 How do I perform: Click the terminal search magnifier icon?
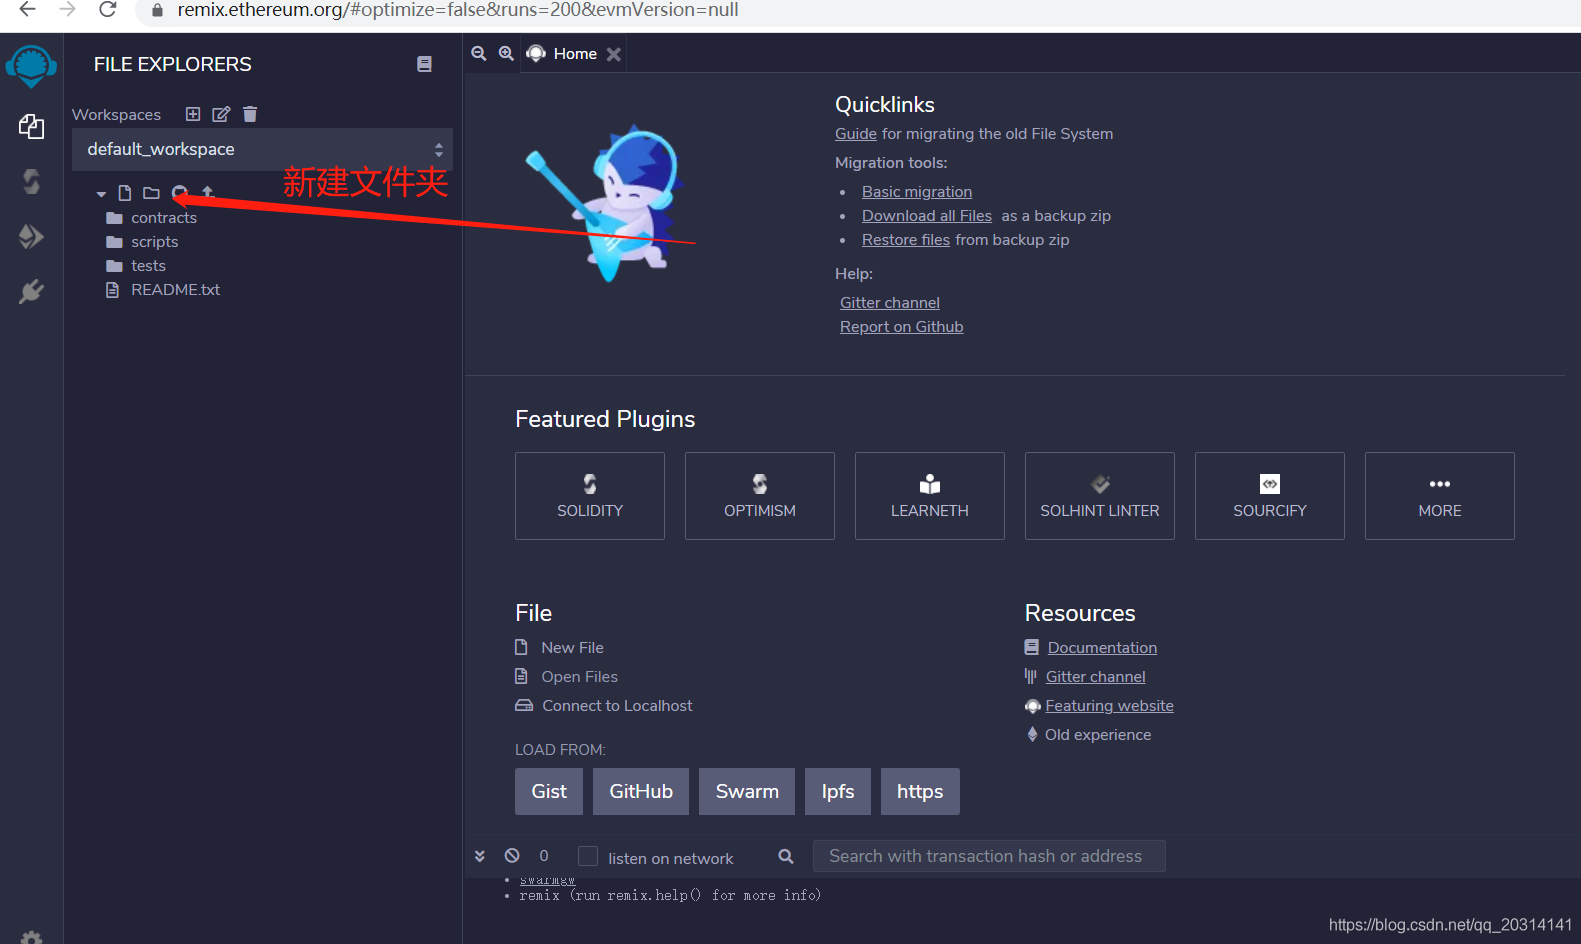(786, 856)
